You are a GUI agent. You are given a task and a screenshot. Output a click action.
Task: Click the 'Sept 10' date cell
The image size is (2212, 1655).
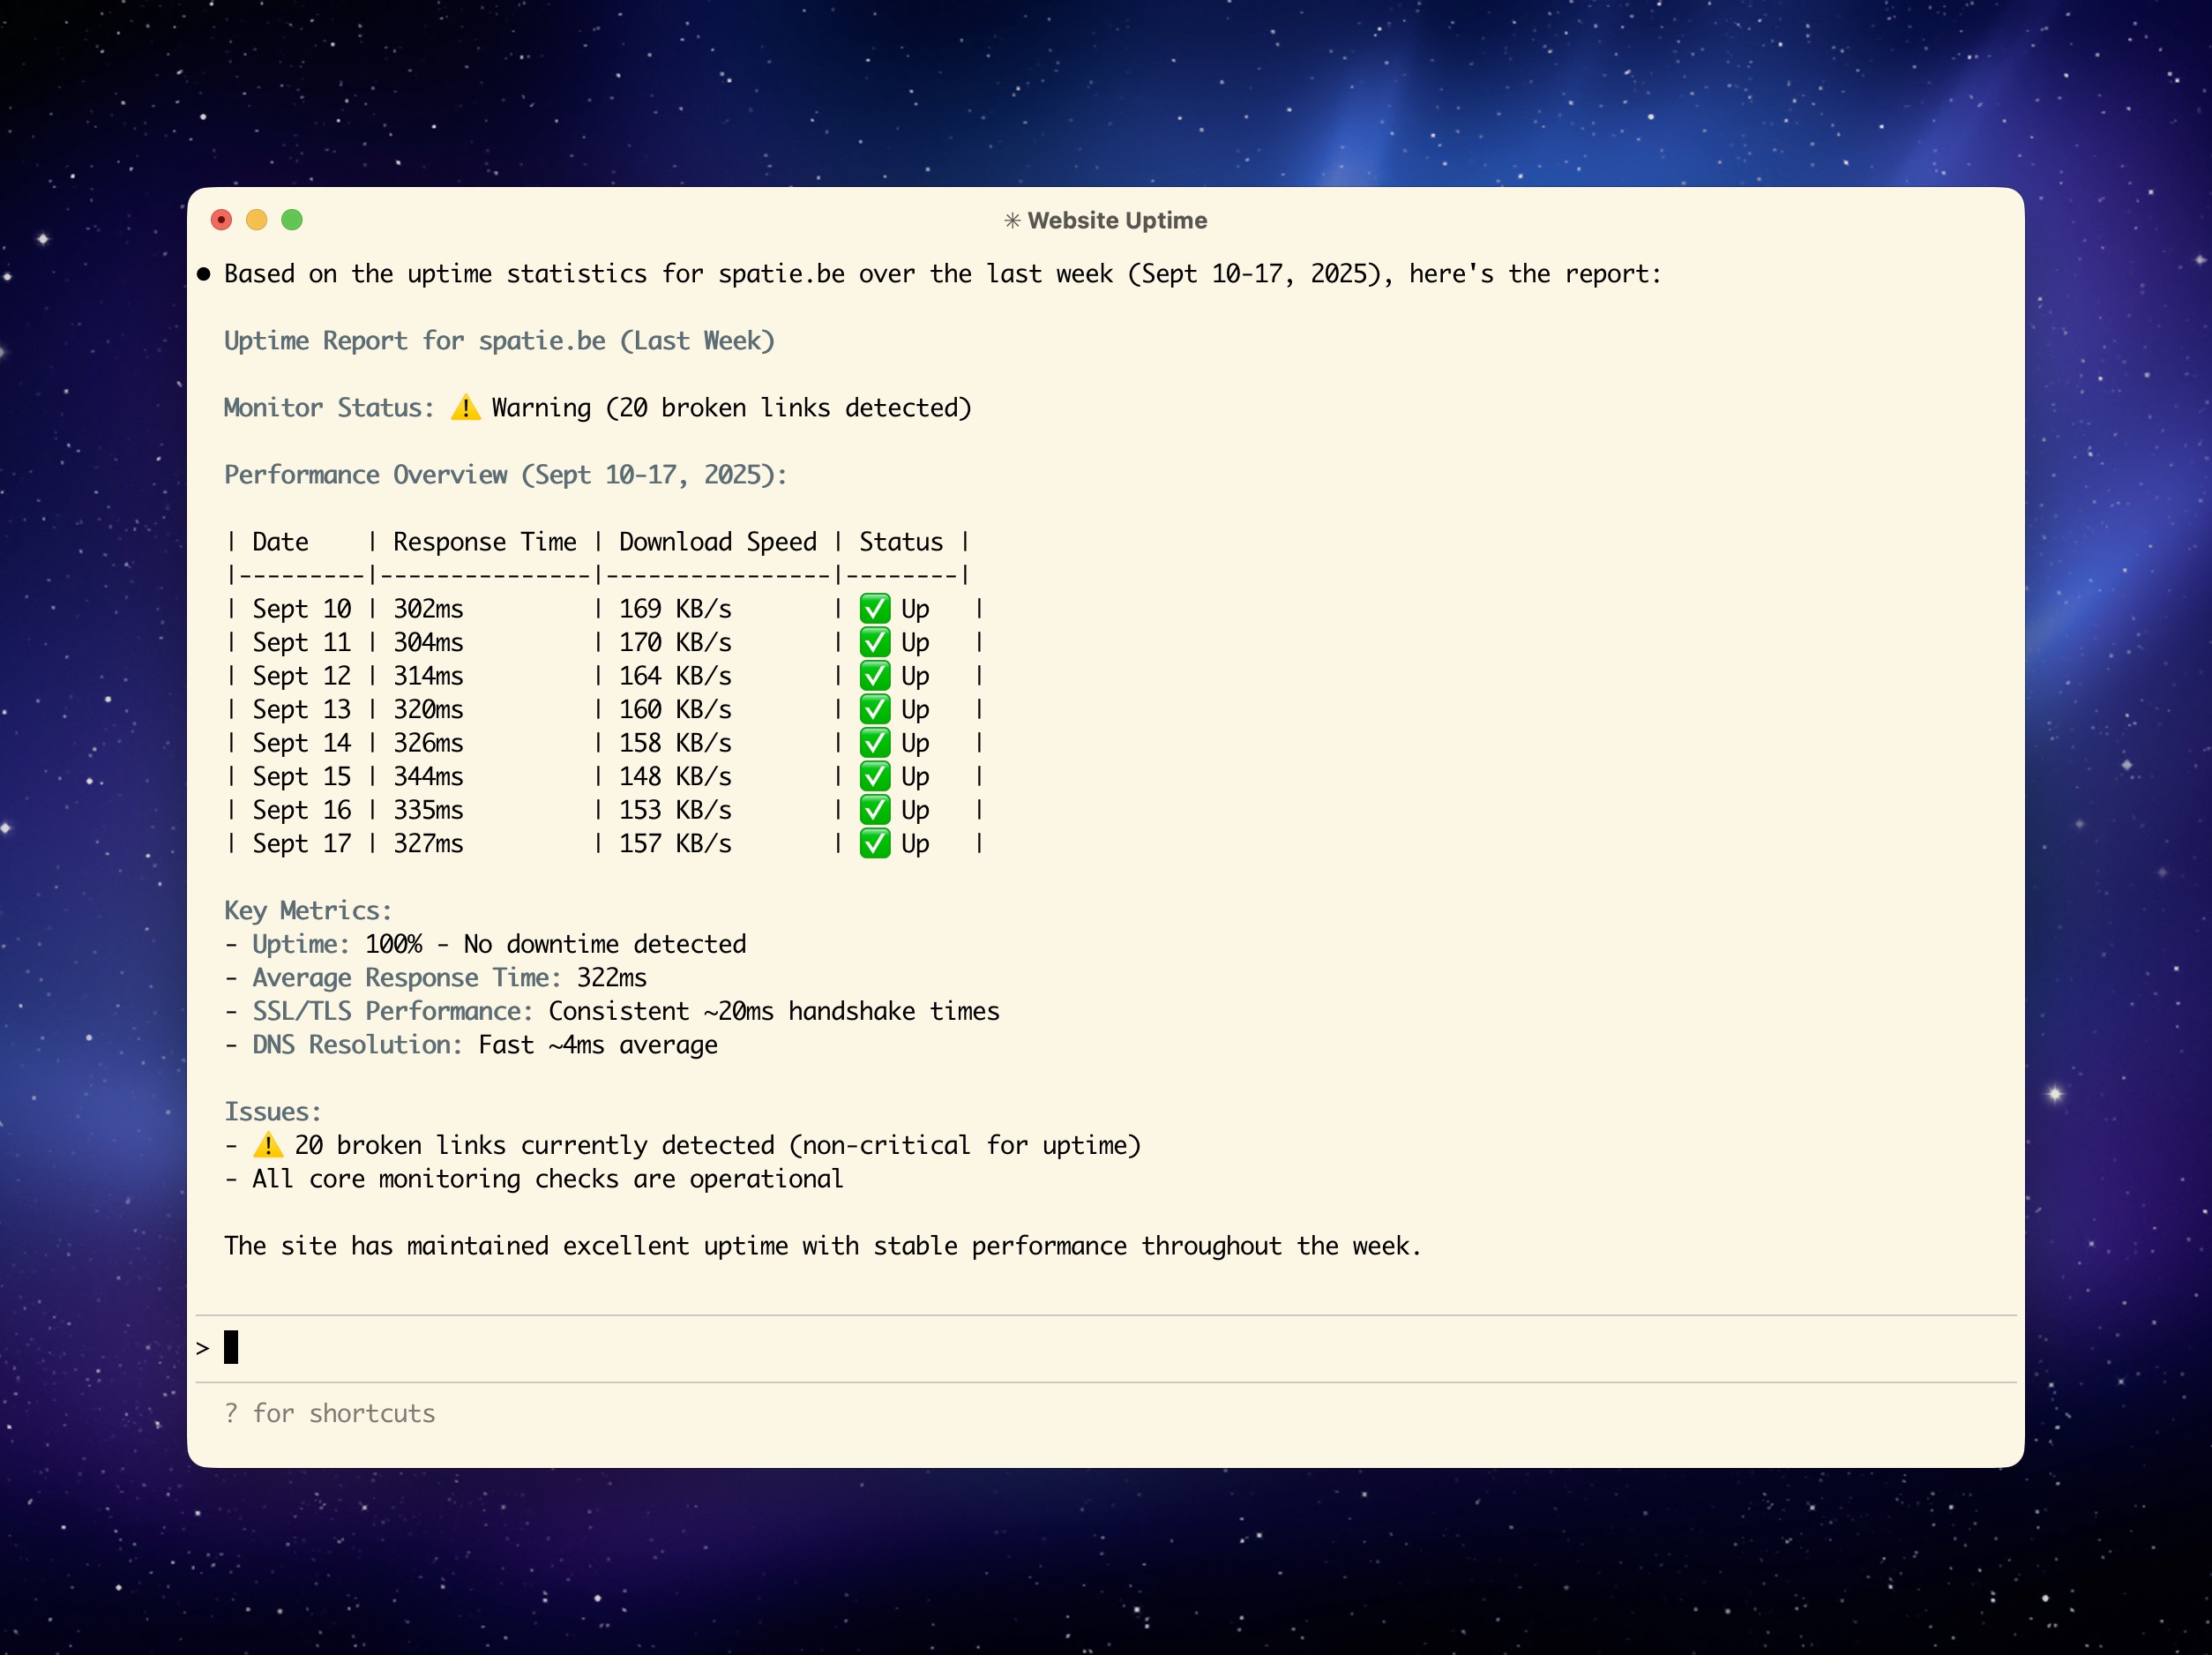tap(302, 609)
